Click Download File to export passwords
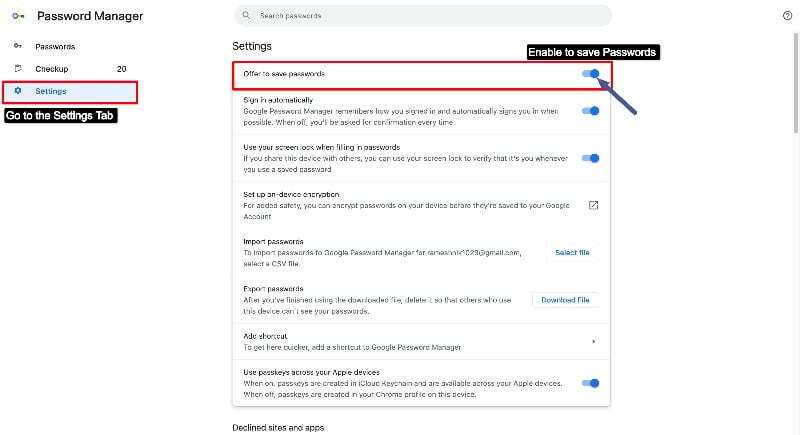This screenshot has height=435, width=800. (565, 300)
